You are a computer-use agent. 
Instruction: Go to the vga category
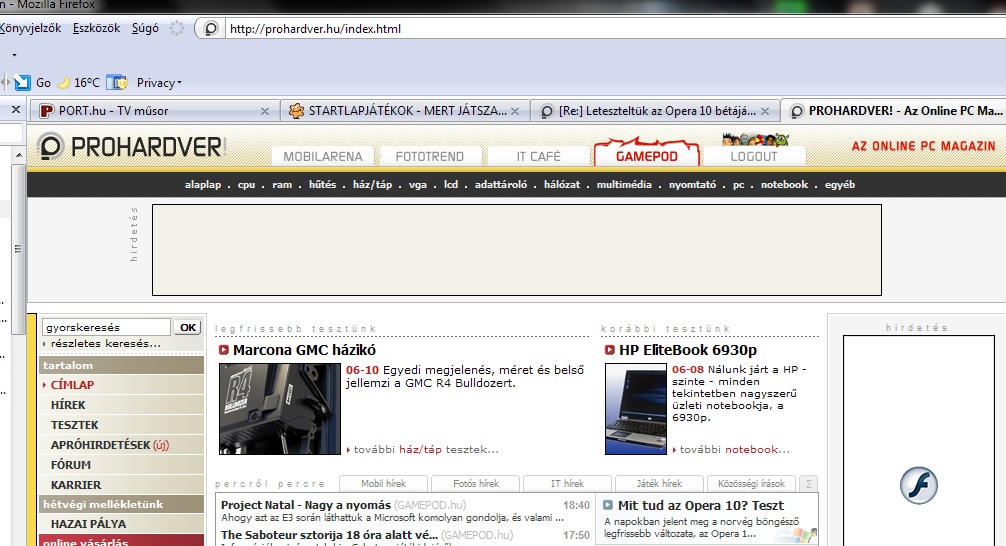(418, 185)
